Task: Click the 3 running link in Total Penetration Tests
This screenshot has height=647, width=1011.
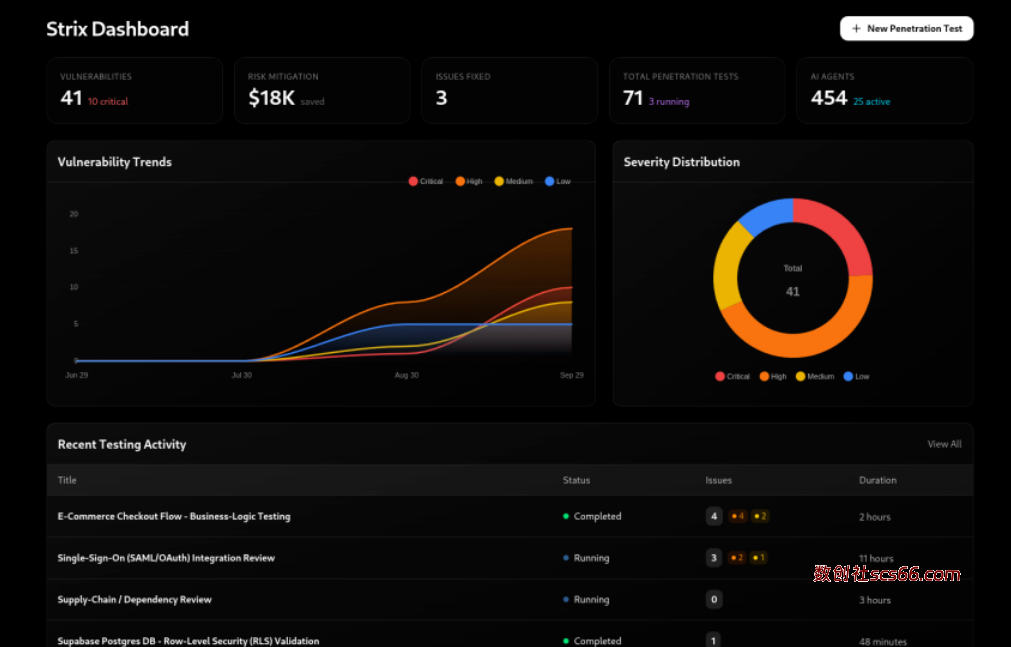Action: pyautogui.click(x=669, y=102)
